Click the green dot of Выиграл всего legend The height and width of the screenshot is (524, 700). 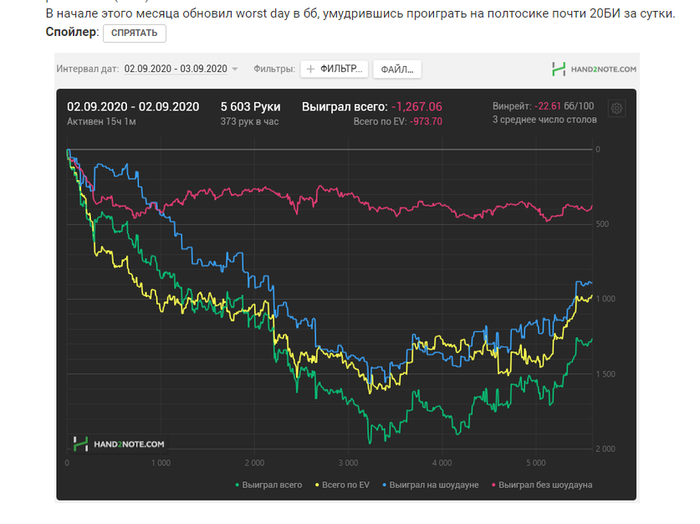tap(237, 485)
